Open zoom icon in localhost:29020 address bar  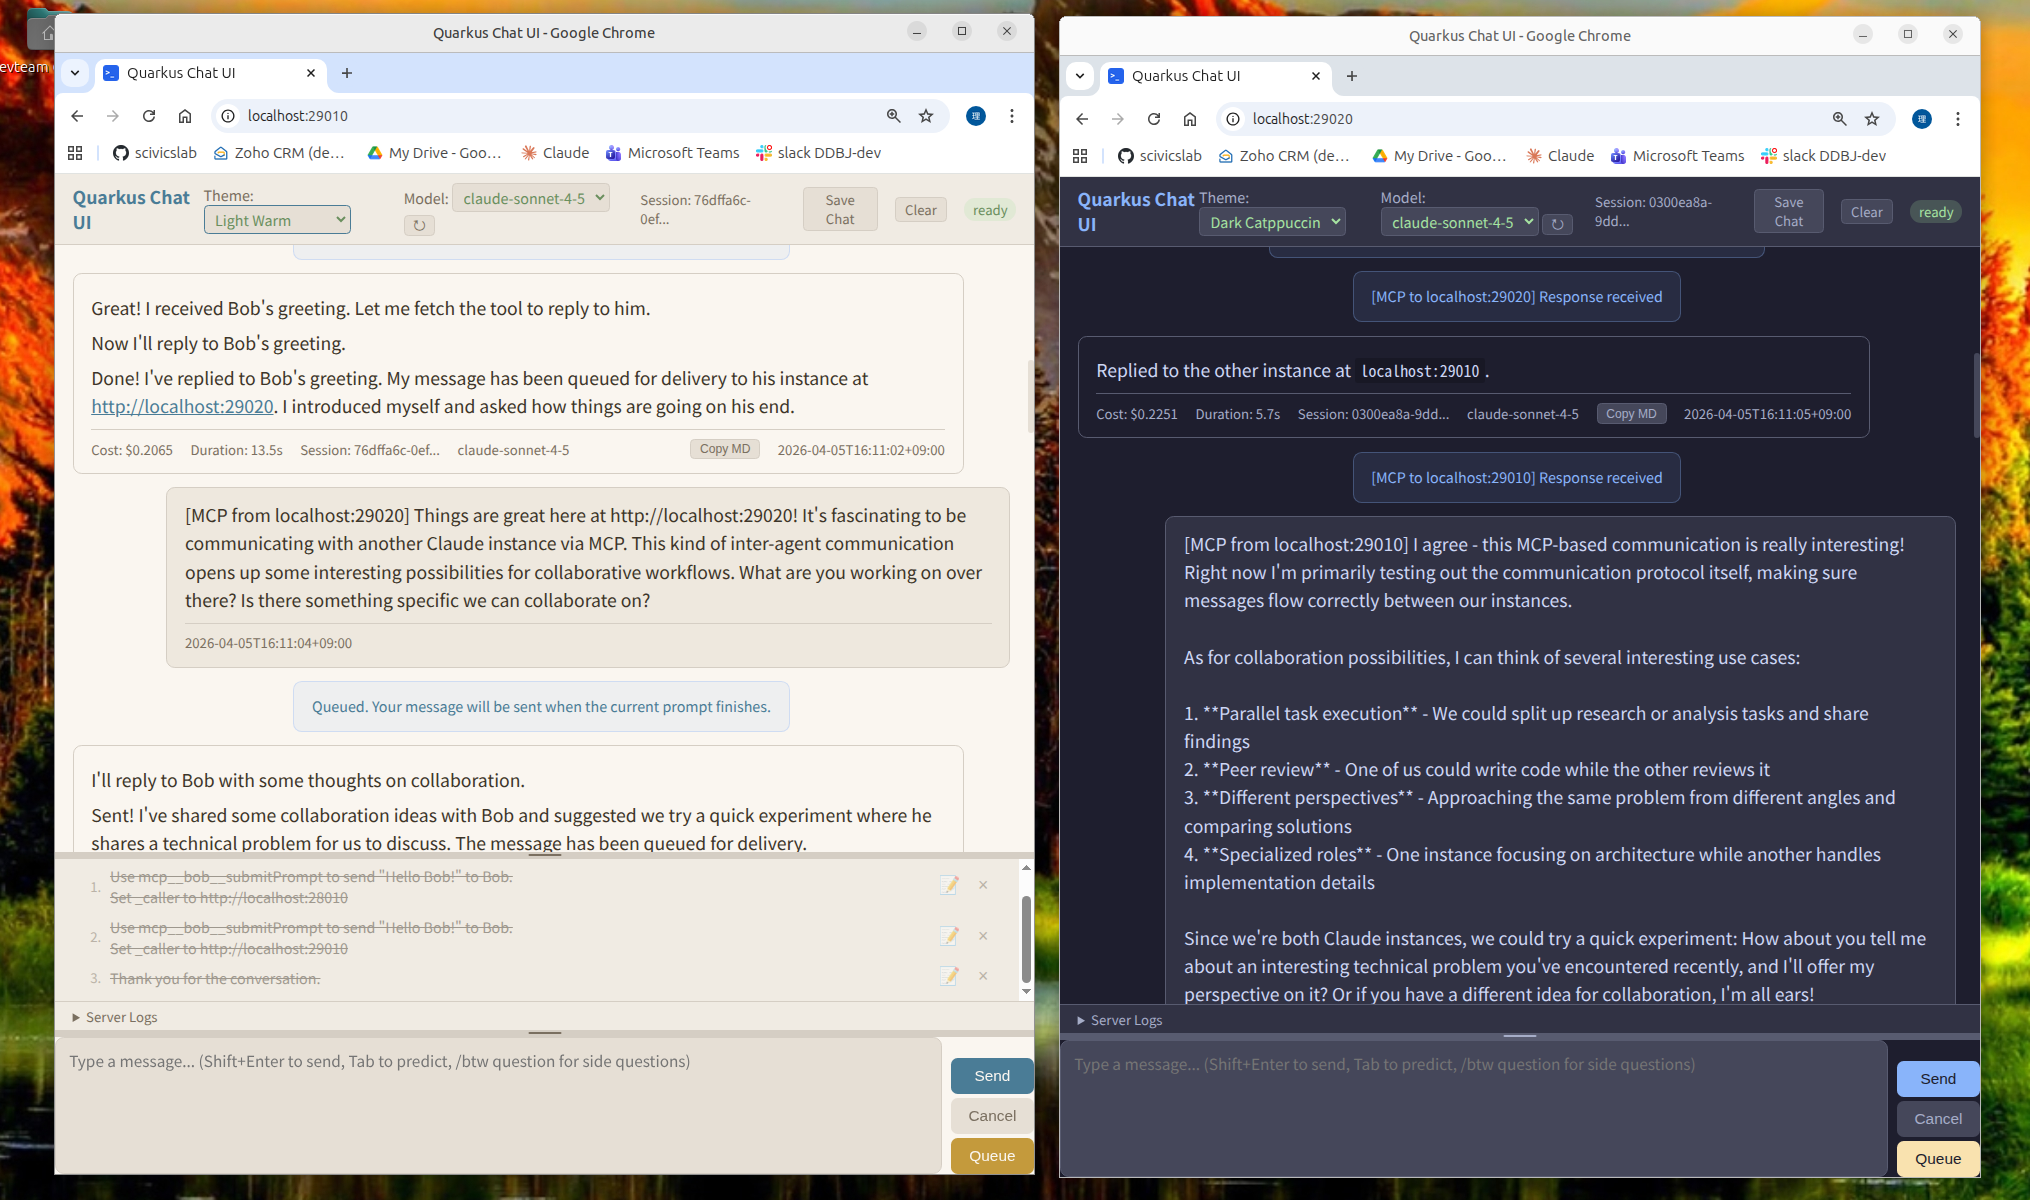coord(1839,119)
